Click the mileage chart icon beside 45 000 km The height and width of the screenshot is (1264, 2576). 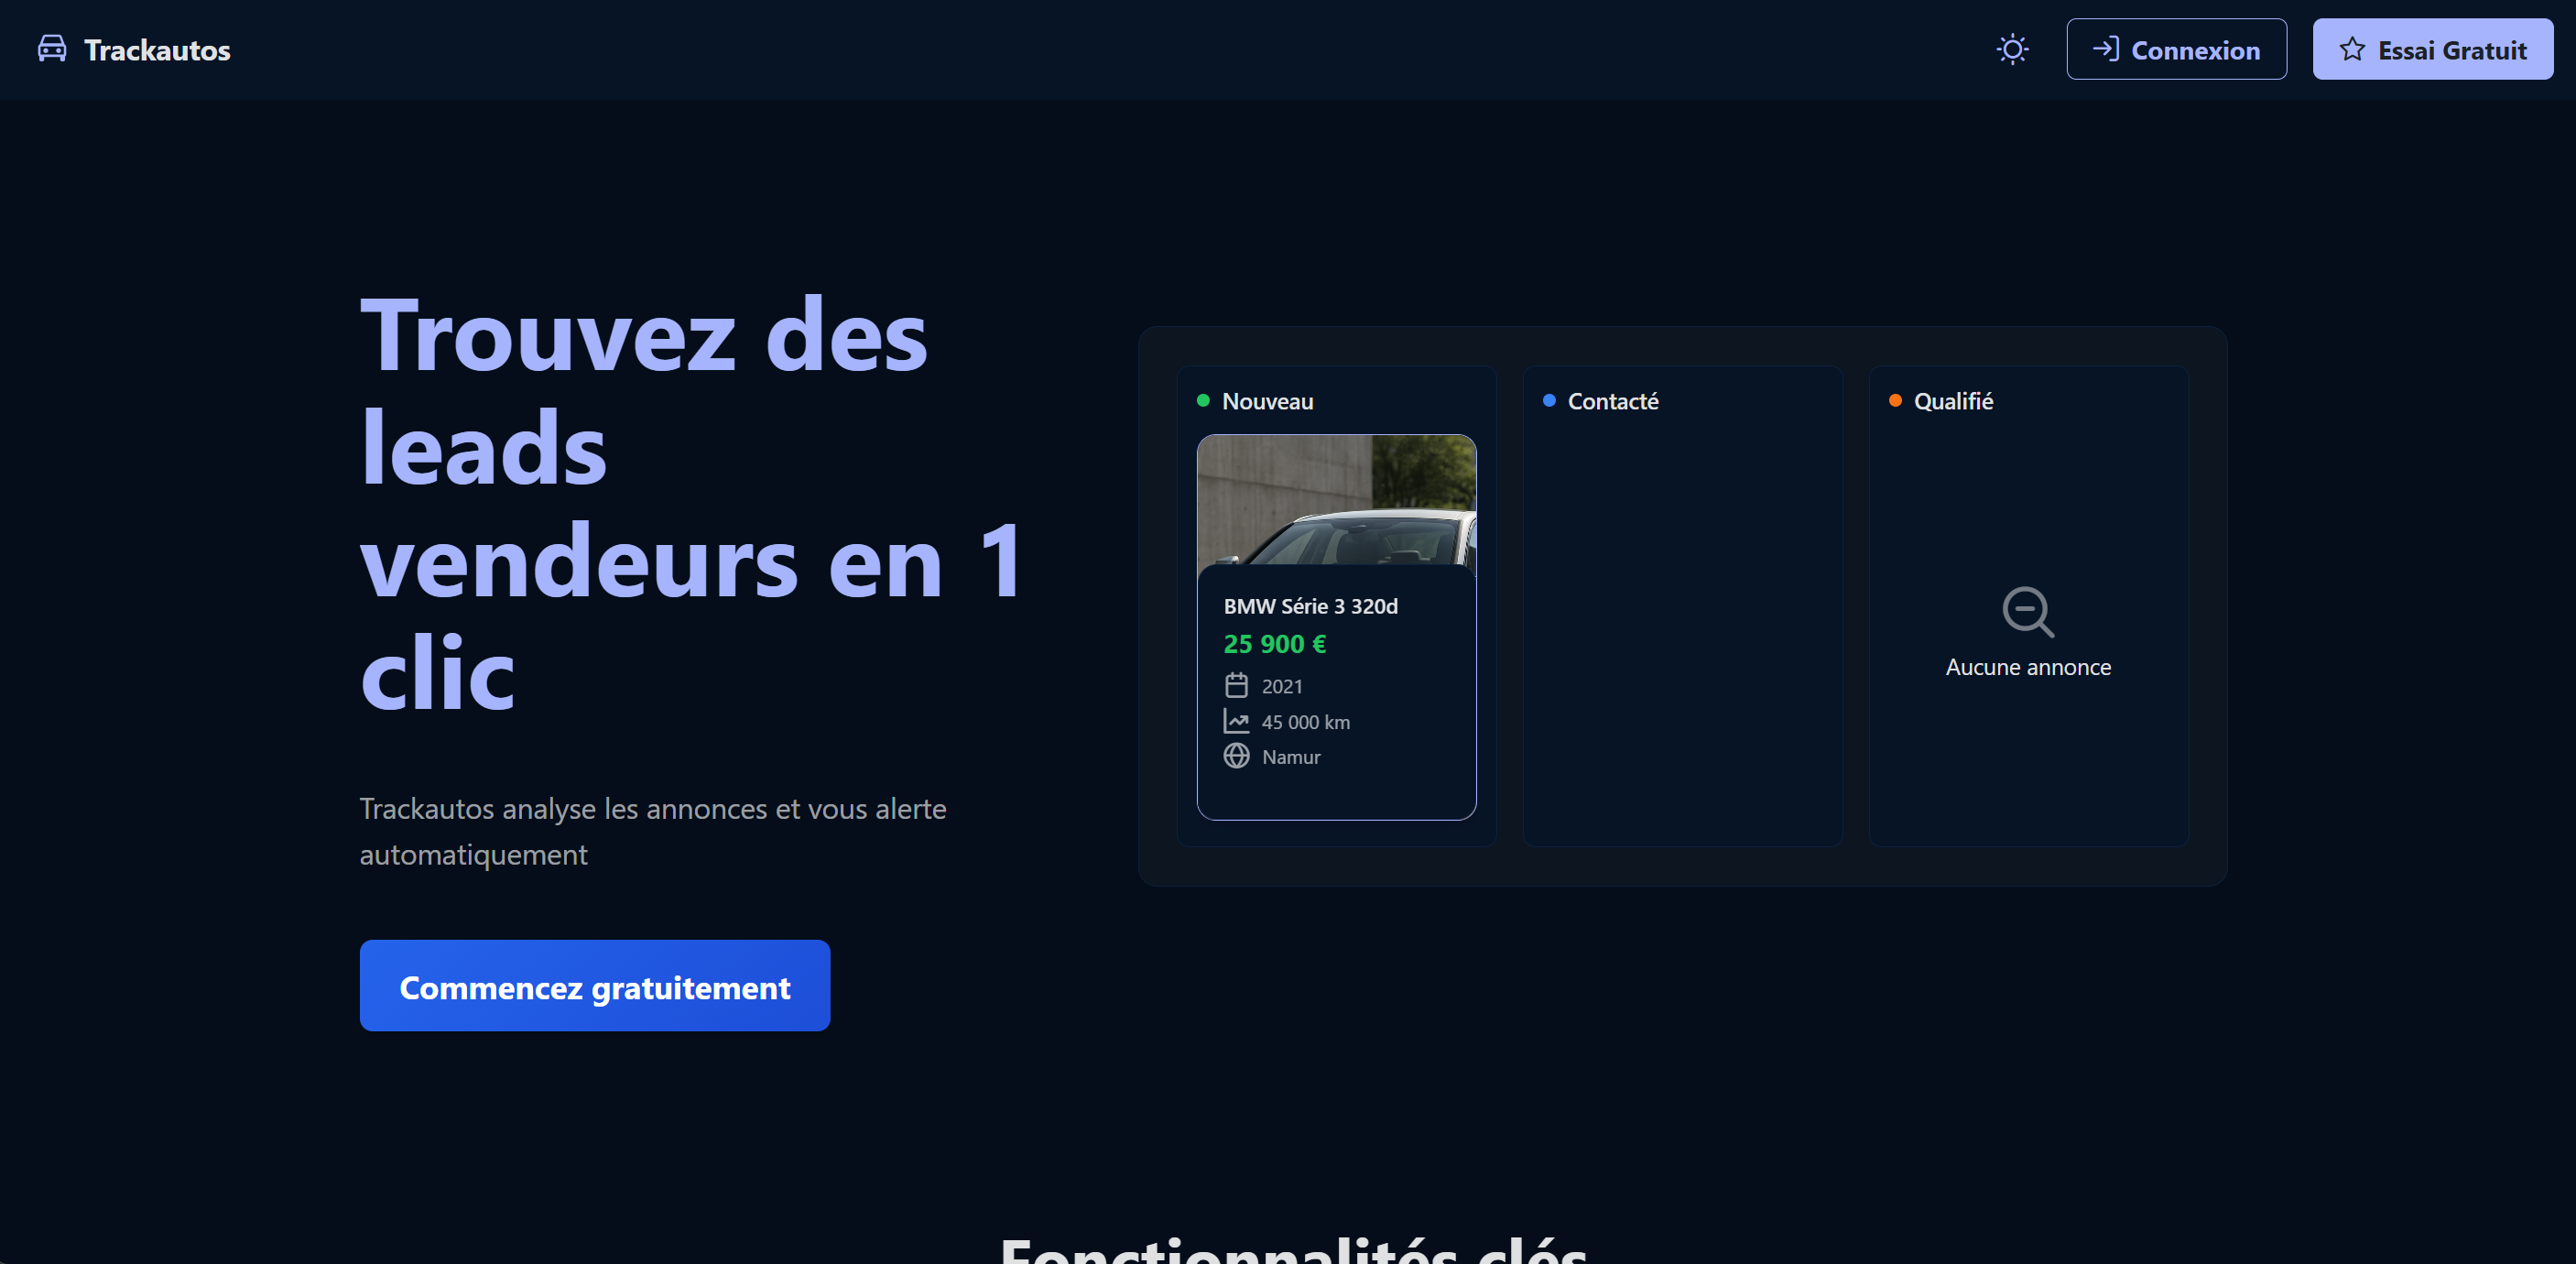pos(1236,721)
